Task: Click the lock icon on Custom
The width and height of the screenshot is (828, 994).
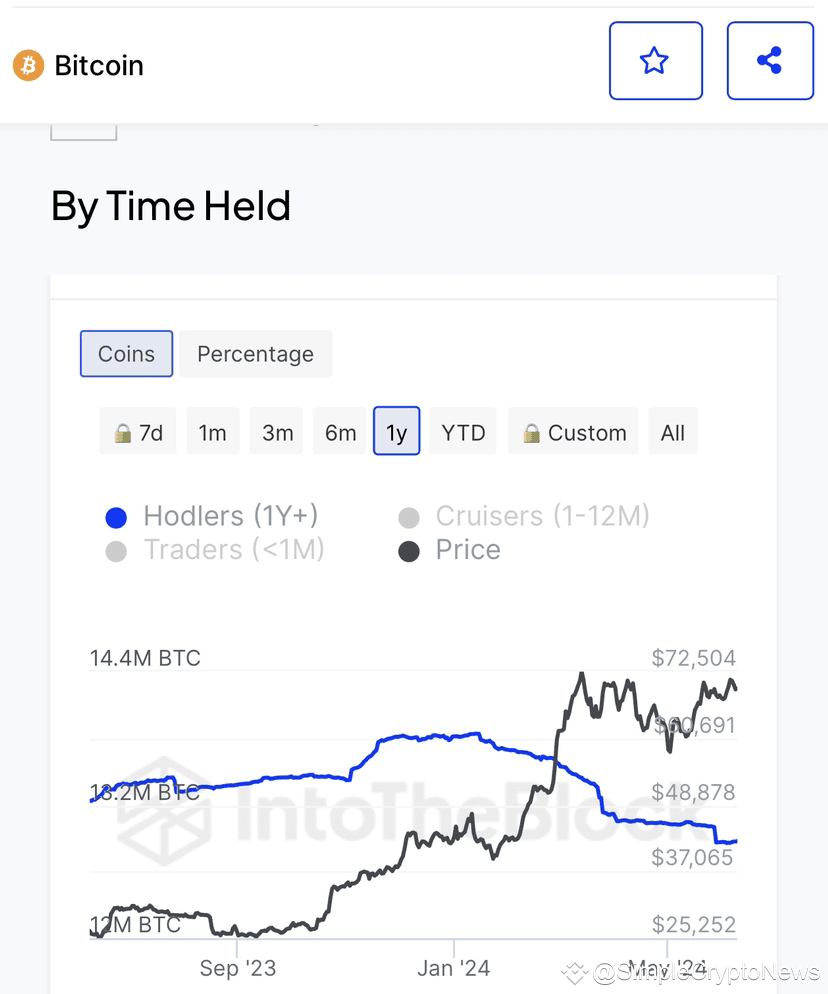Action: point(532,434)
